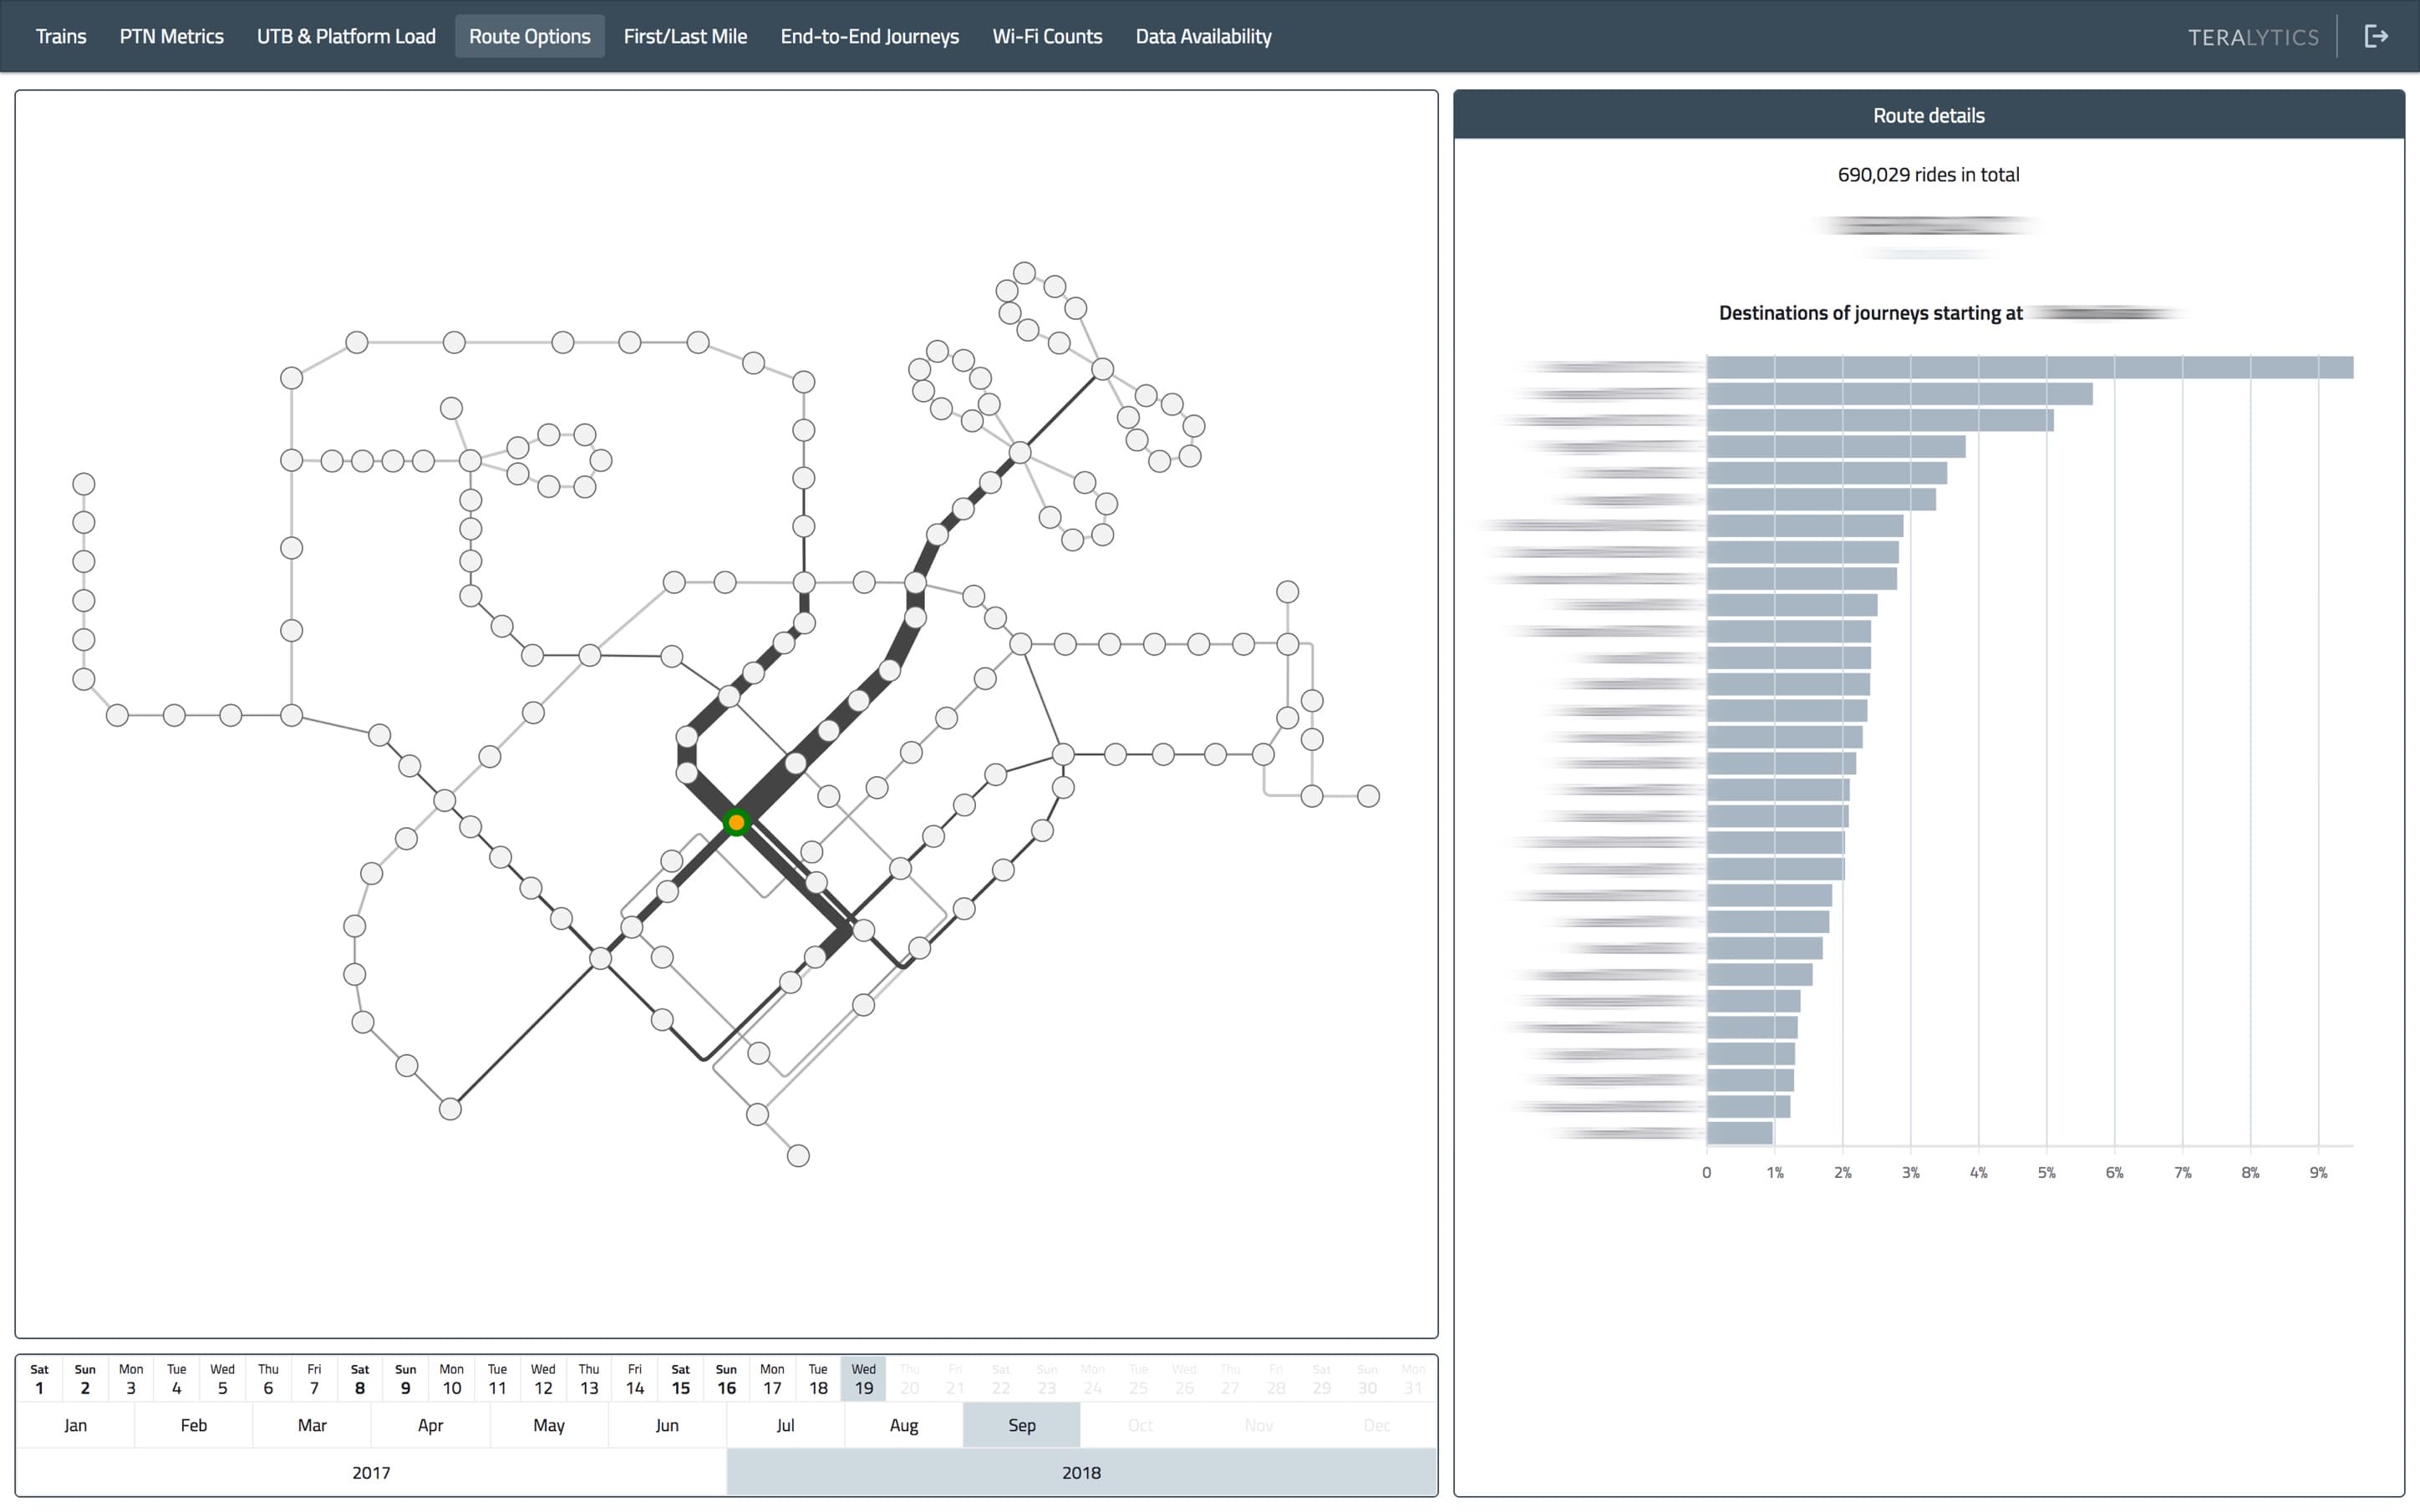Click the green-orange highlighted station node

(736, 822)
